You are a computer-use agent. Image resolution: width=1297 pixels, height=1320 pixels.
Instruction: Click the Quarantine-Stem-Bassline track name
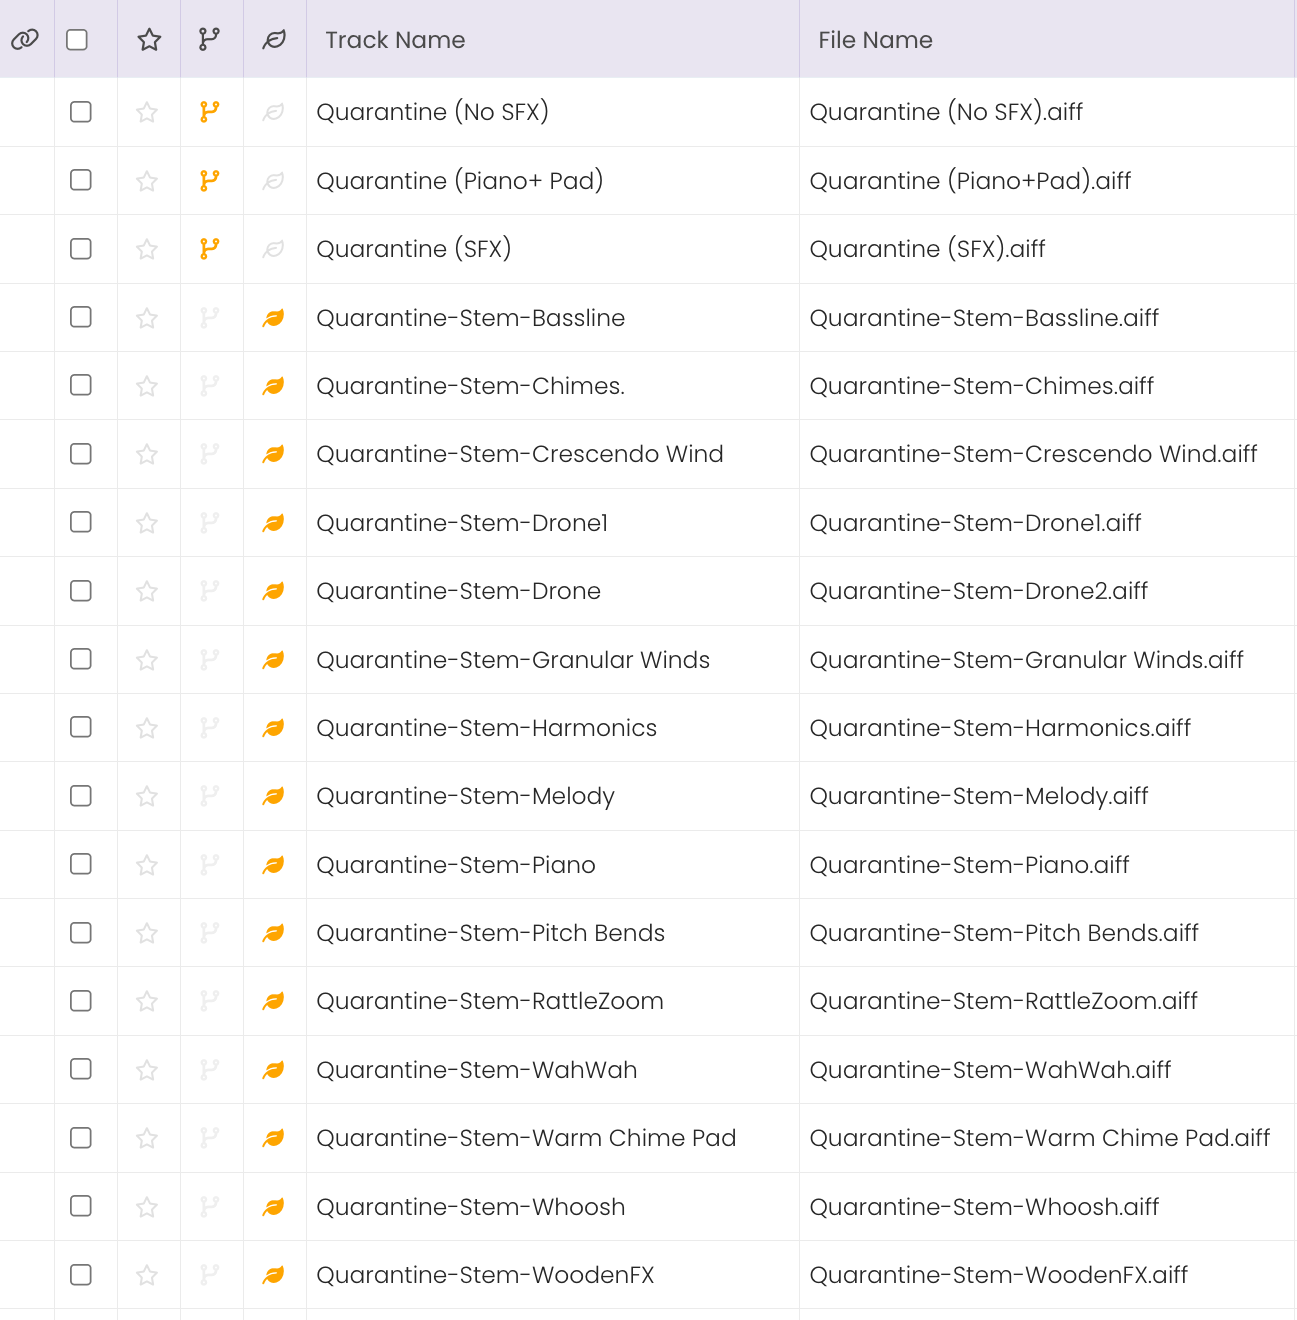pyautogui.click(x=470, y=318)
